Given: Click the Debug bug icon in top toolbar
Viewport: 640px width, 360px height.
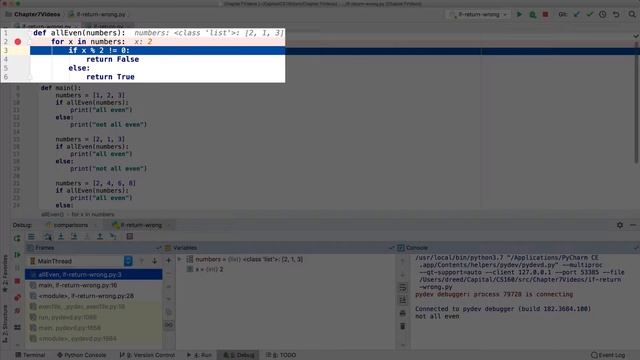Looking at the screenshot, I should 532,14.
